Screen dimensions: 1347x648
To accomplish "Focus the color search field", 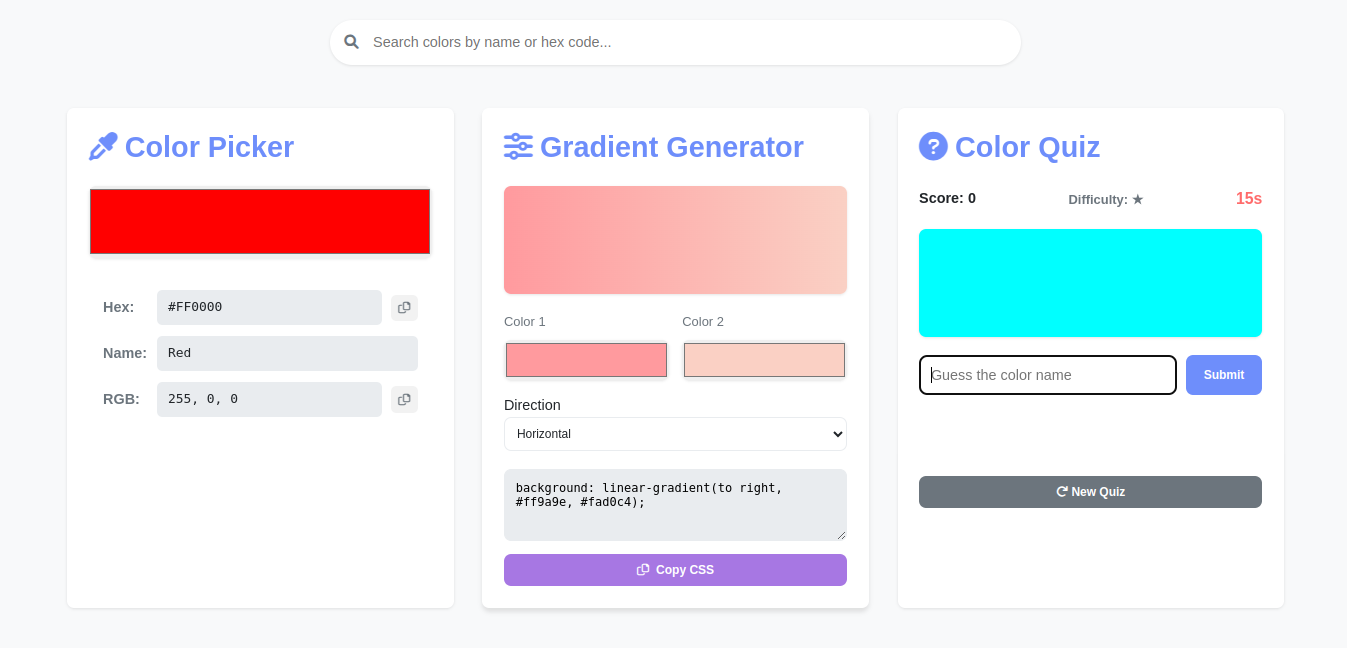I will (690, 42).
